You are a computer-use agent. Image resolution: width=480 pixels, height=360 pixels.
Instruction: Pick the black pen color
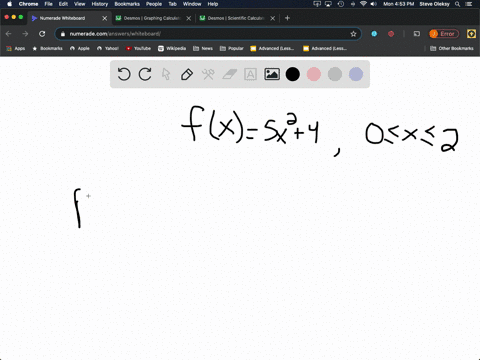[293, 74]
